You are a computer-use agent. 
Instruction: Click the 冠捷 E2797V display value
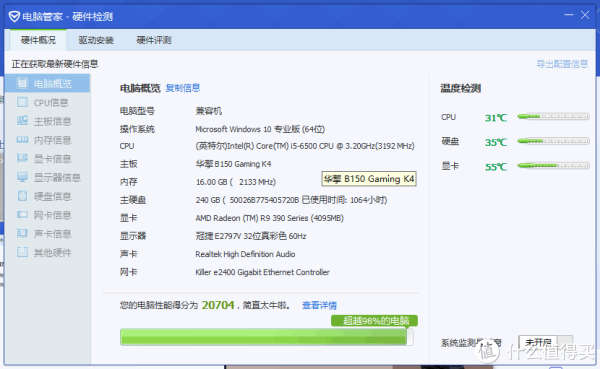pyautogui.click(x=251, y=236)
